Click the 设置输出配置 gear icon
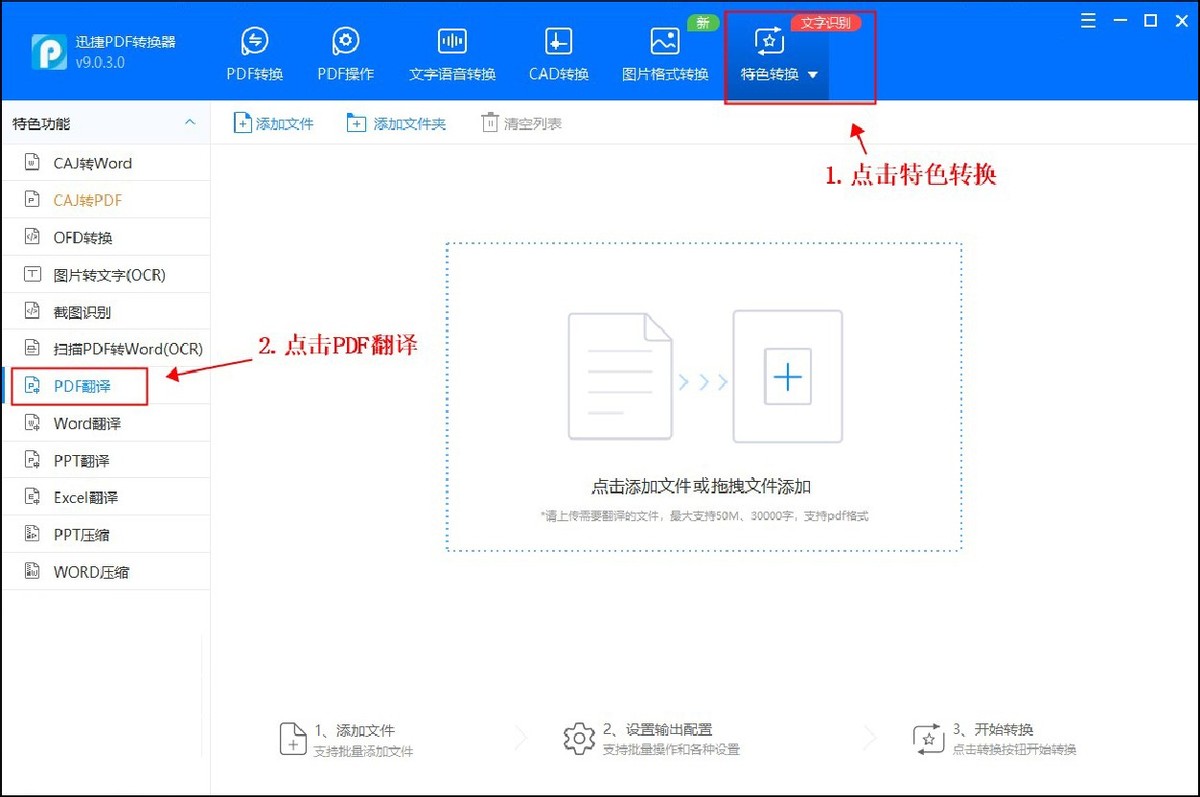 [578, 737]
